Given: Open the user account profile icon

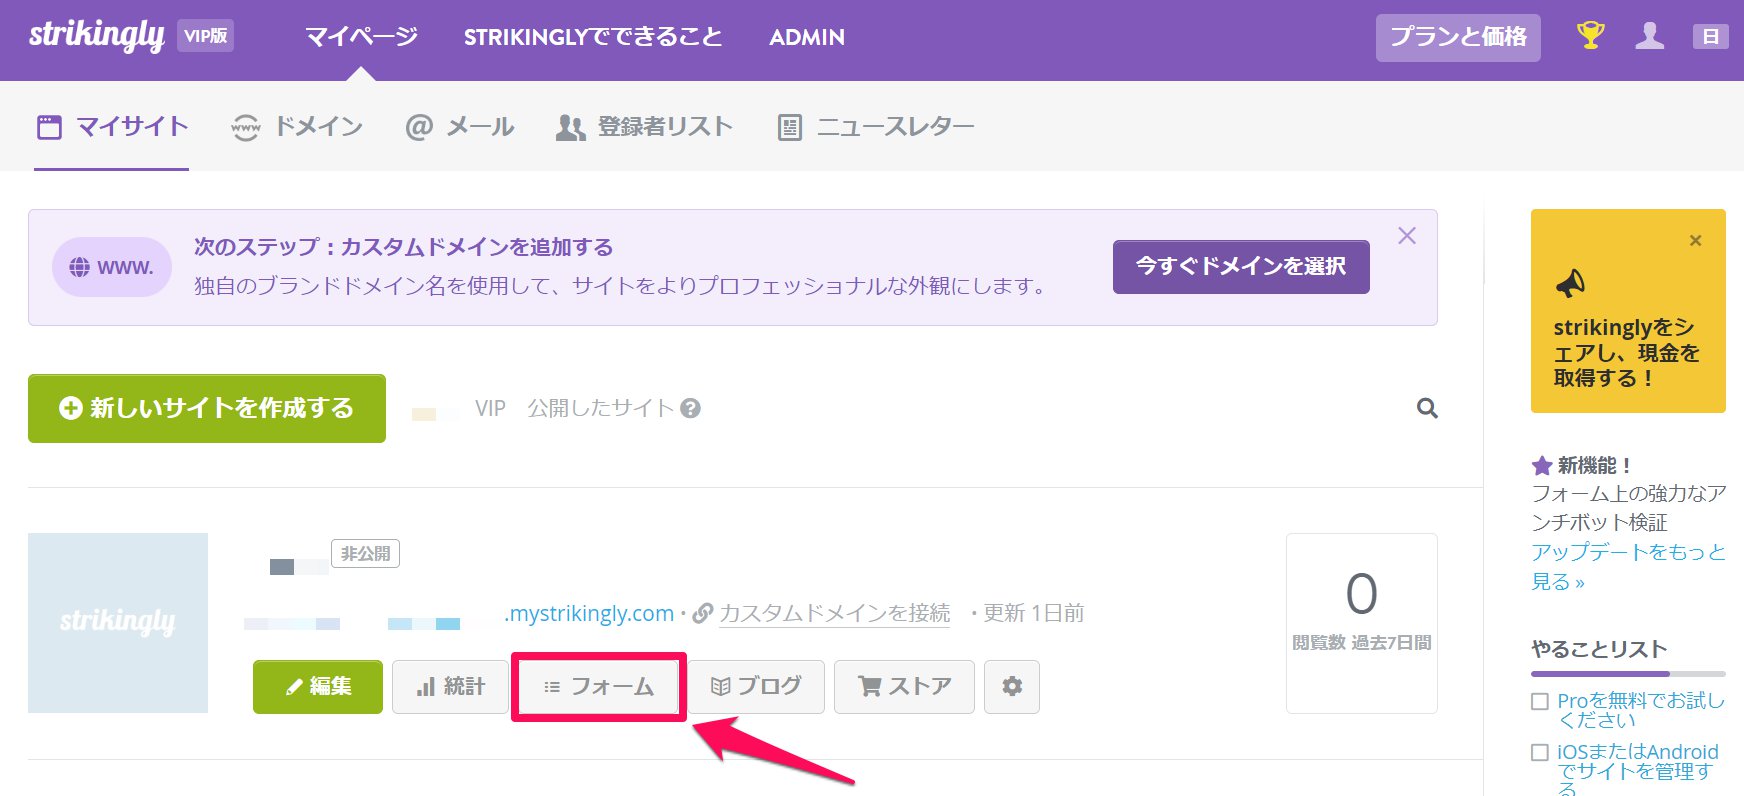Looking at the screenshot, I should [x=1649, y=36].
